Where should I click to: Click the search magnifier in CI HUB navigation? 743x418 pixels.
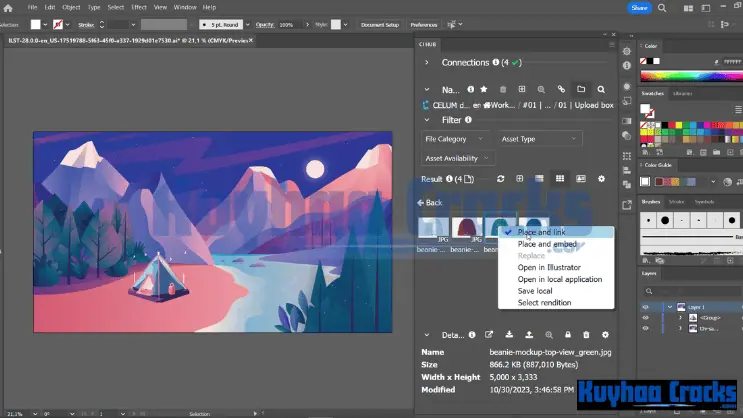[601, 89]
